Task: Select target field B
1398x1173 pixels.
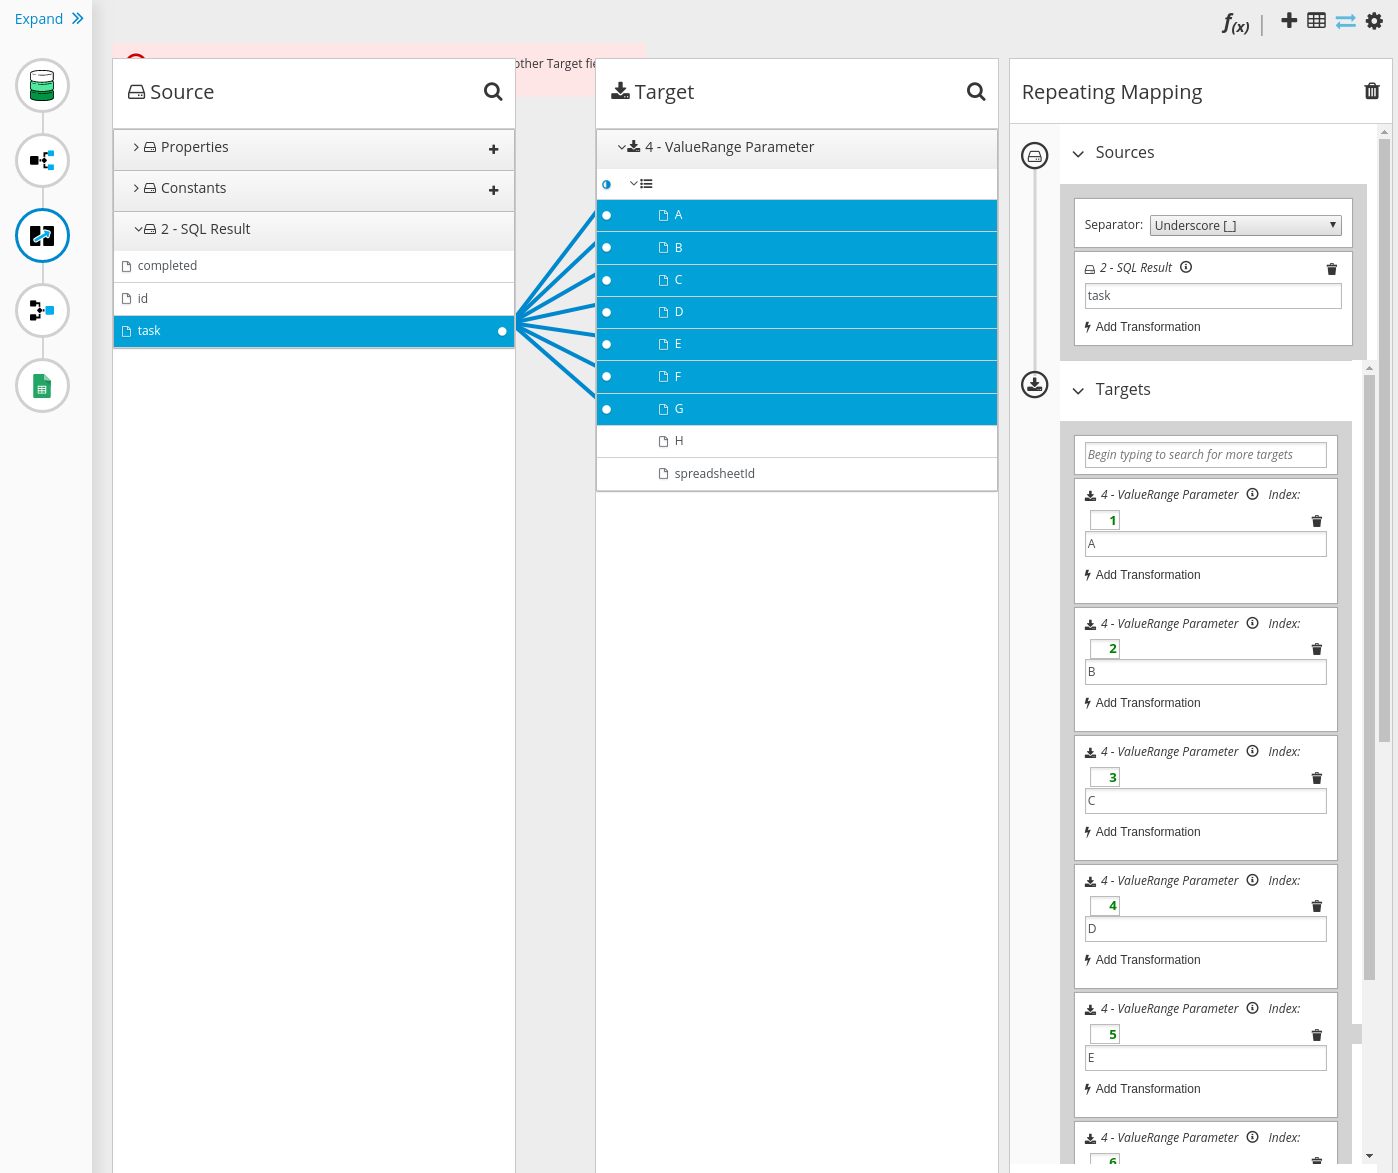Action: 797,248
